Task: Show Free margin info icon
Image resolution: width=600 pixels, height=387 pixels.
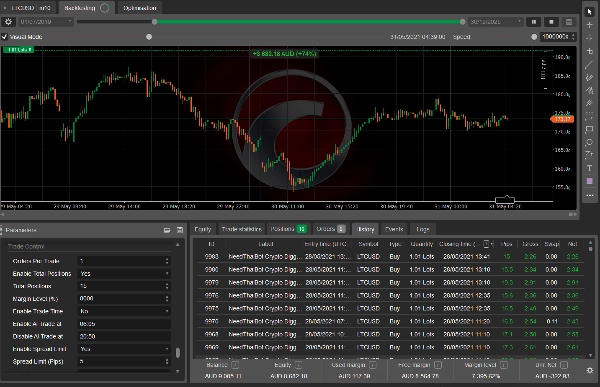Action: [438, 365]
